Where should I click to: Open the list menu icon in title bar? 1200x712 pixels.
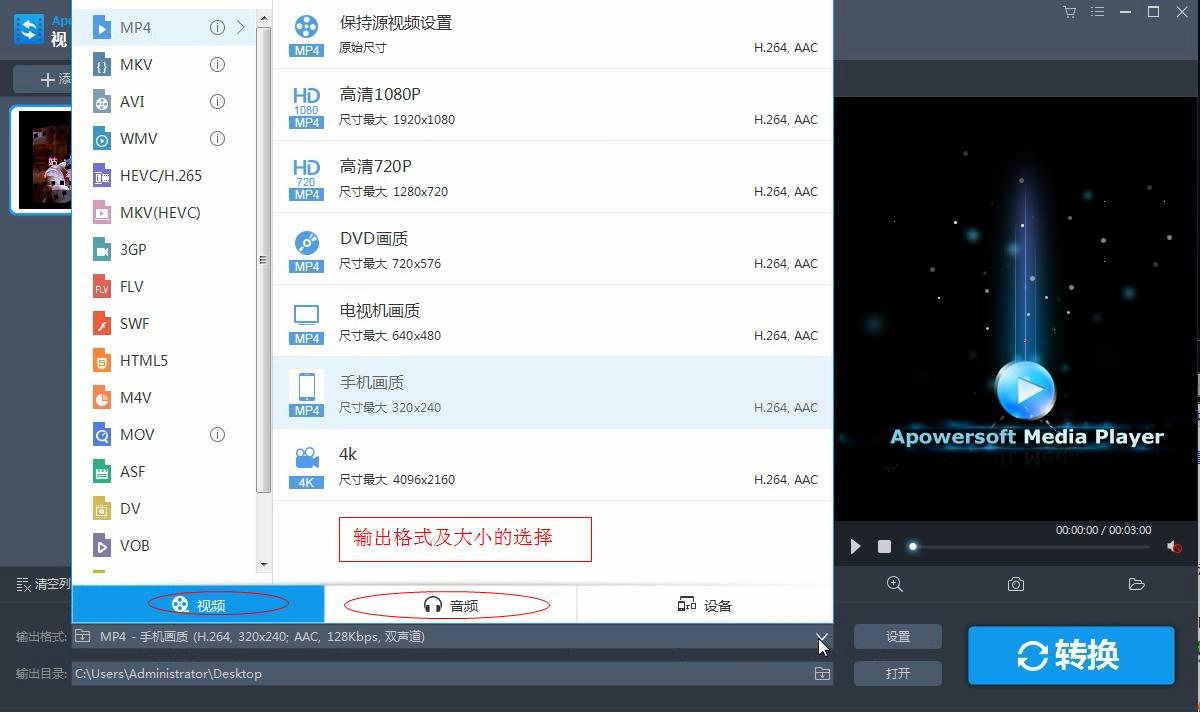(x=1099, y=12)
